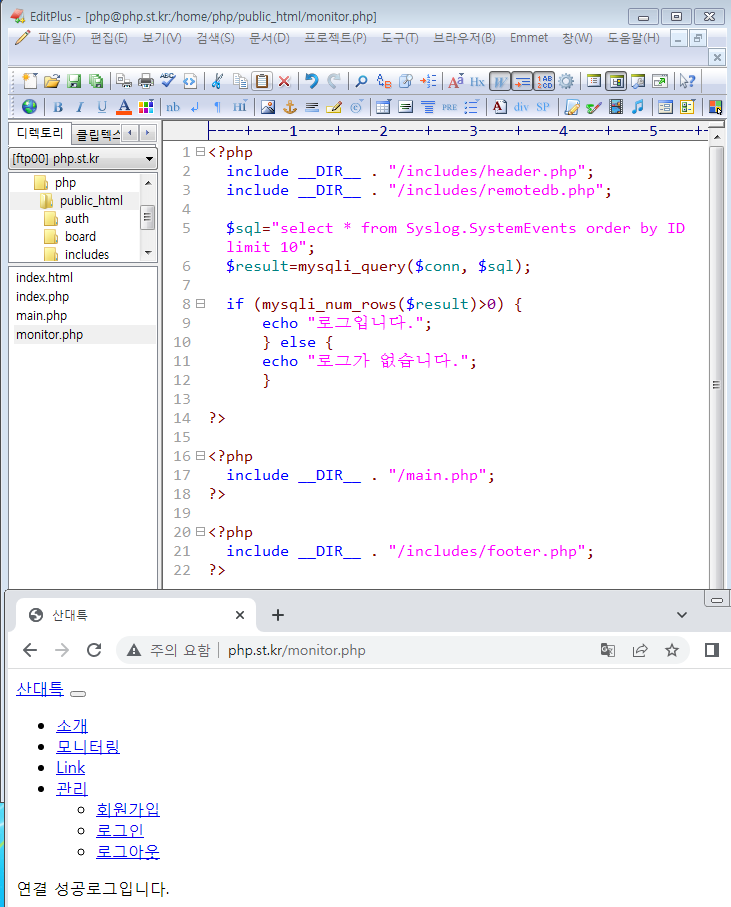Toggle line numbers display button
Image resolution: width=731 pixels, height=907 pixels.
(x=544, y=81)
